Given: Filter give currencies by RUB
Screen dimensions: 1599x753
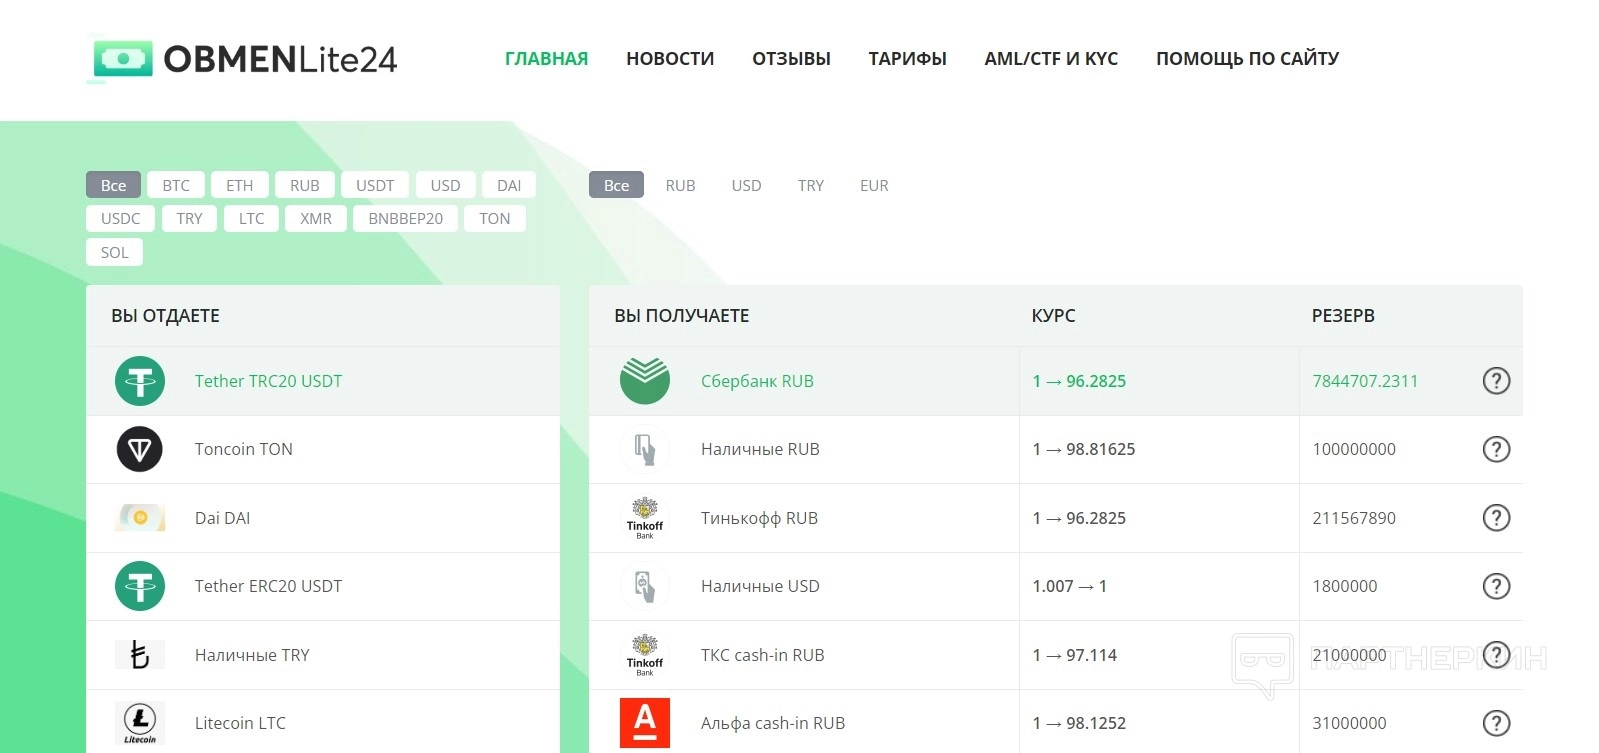Looking at the screenshot, I should click(x=305, y=185).
